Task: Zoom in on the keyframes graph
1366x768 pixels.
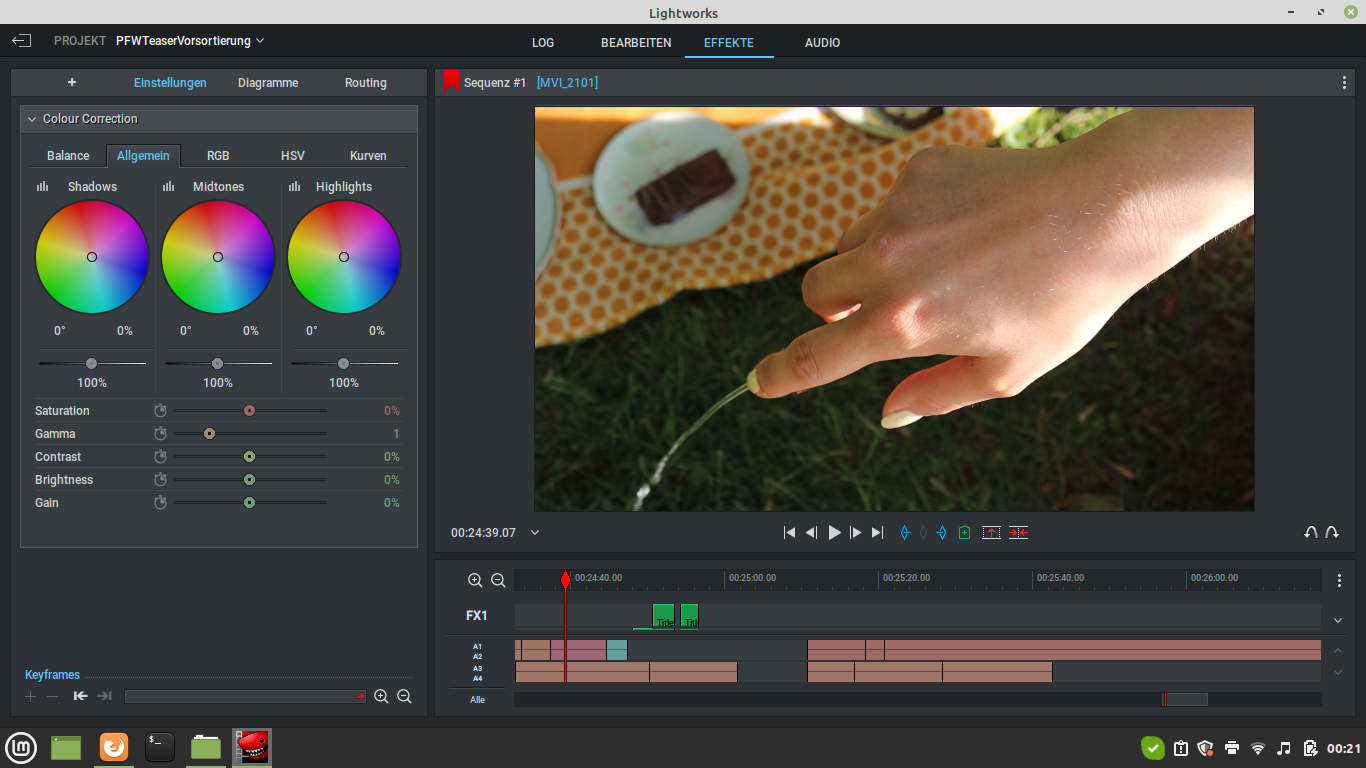Action: 381,696
